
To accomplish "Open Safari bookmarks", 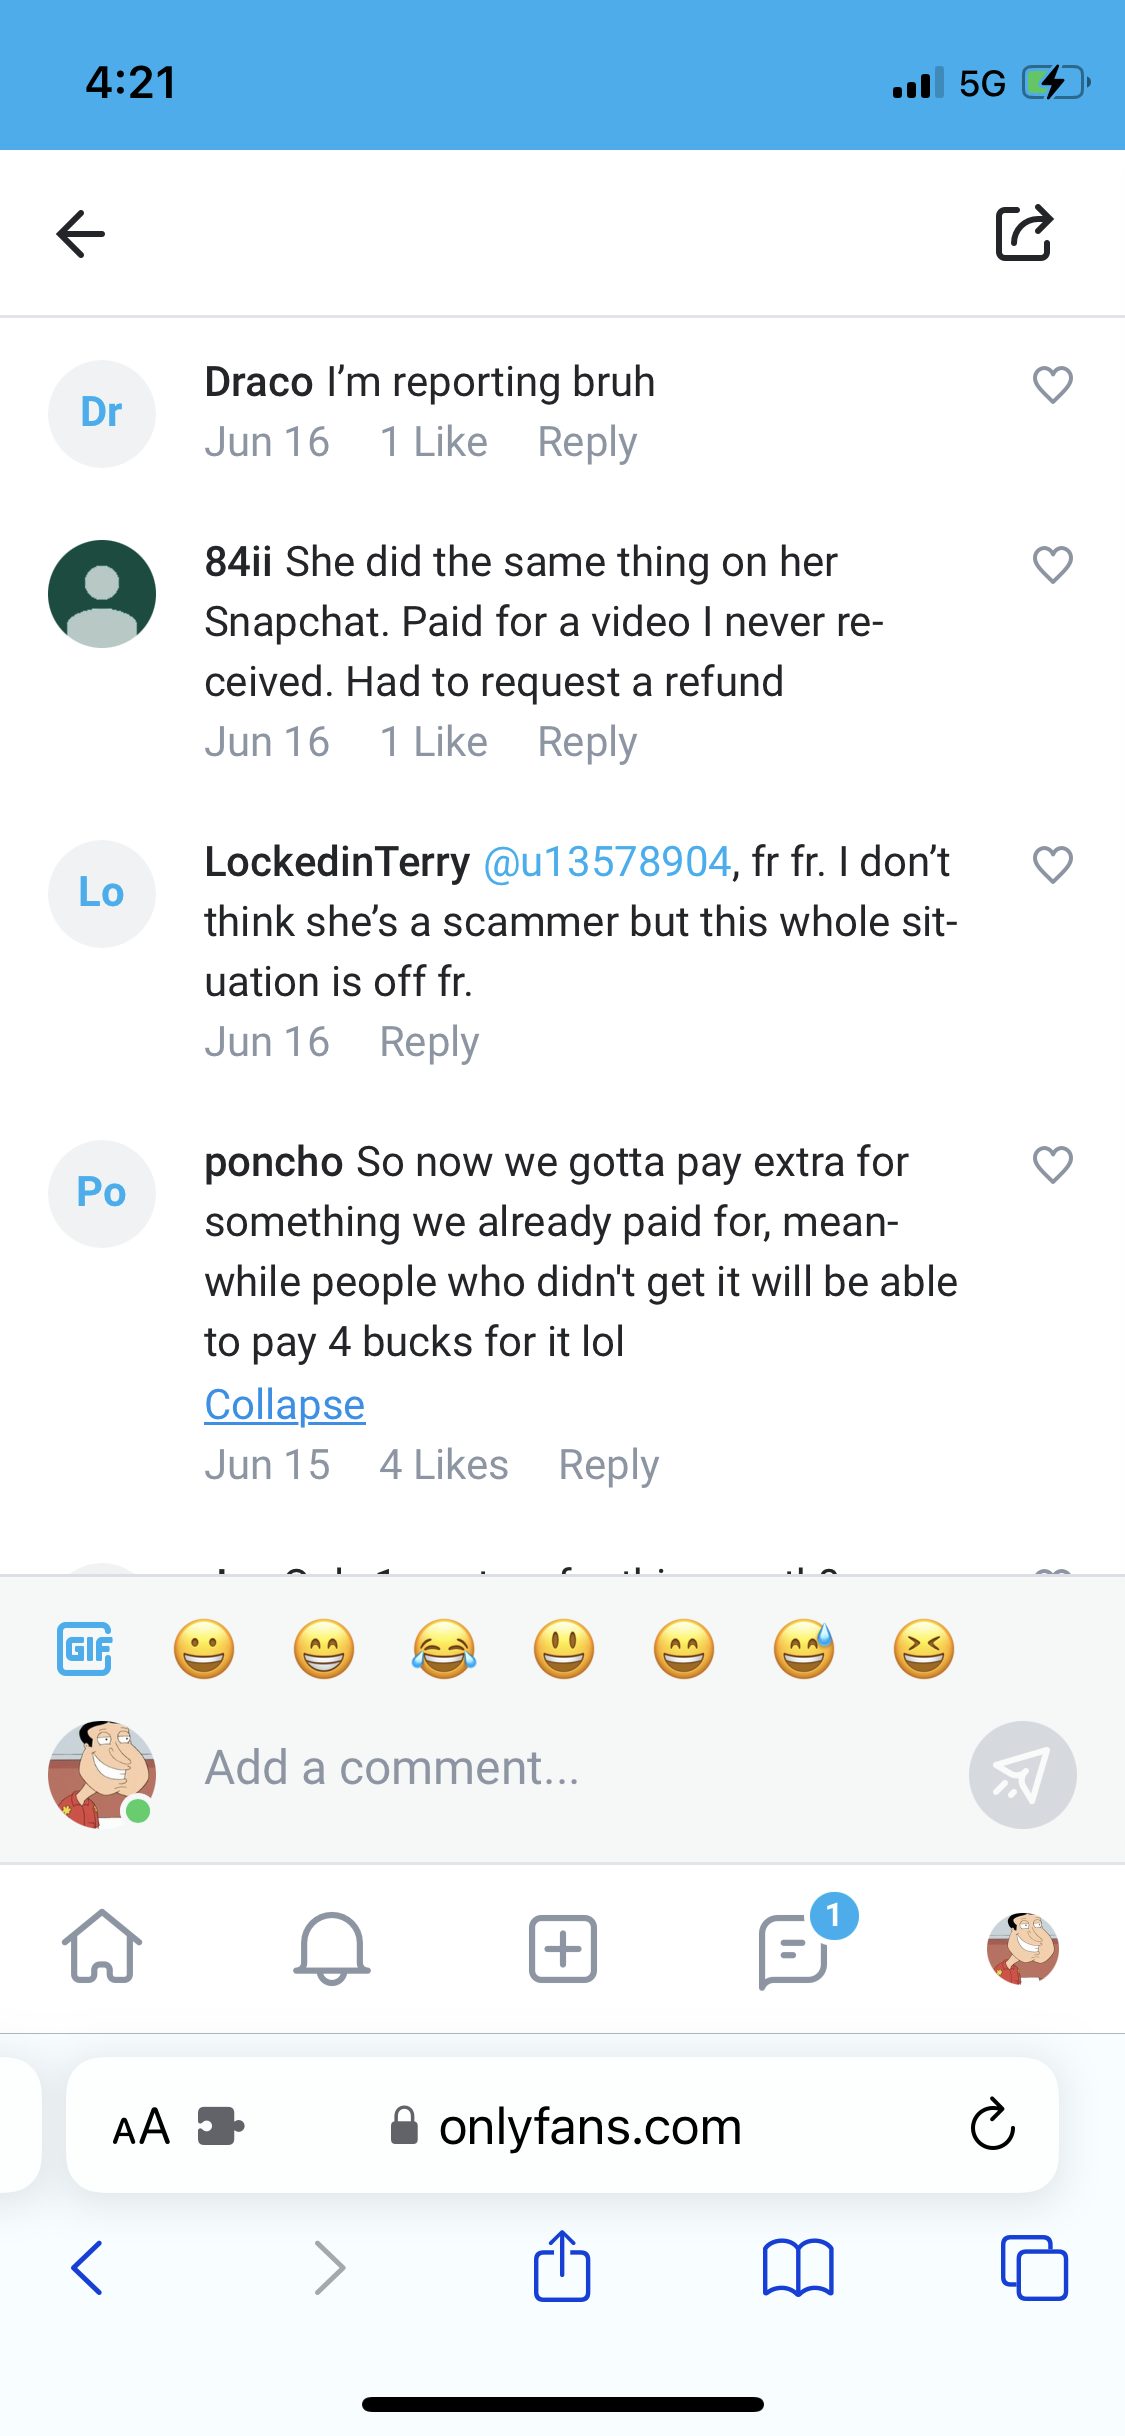I will 797,2267.
